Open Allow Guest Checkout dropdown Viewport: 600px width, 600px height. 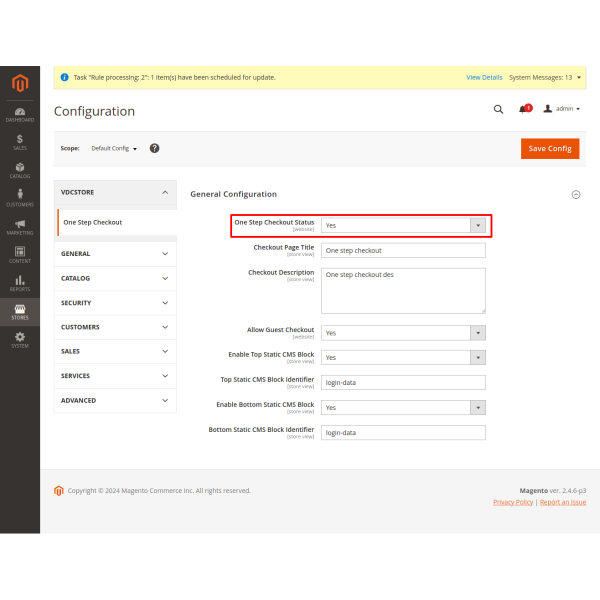pos(403,333)
